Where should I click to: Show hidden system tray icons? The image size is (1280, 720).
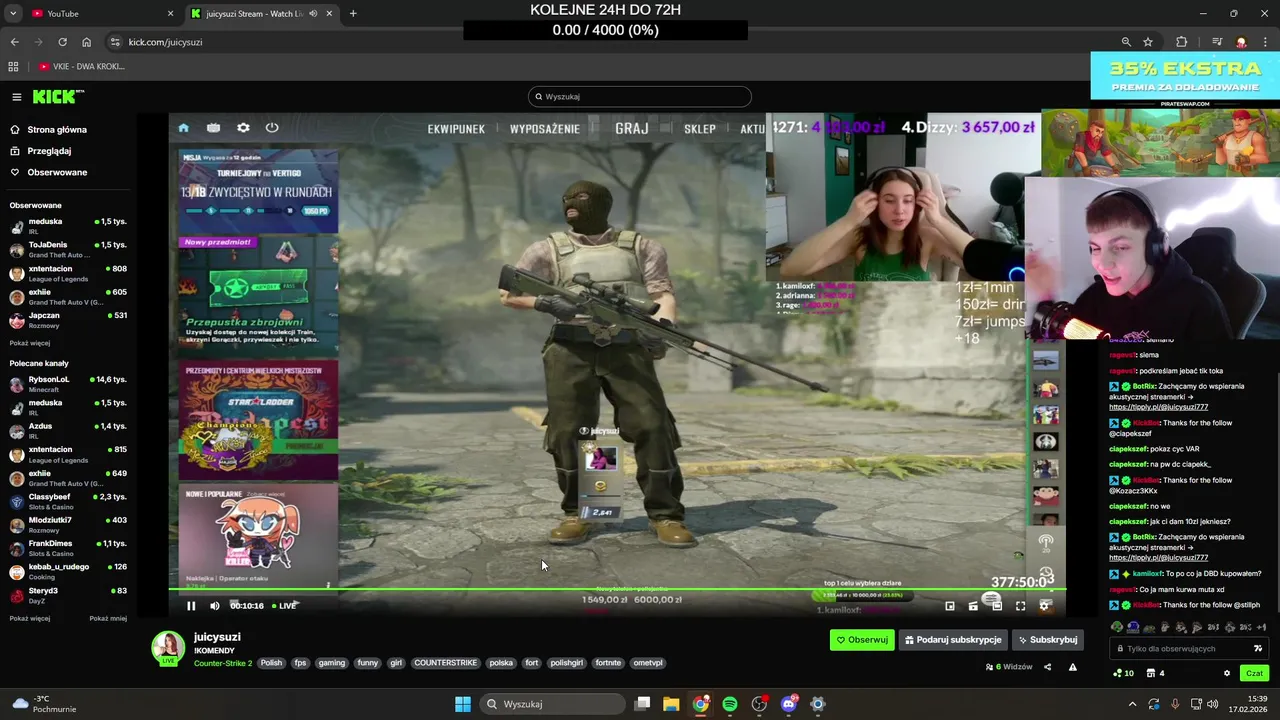pyautogui.click(x=1132, y=704)
